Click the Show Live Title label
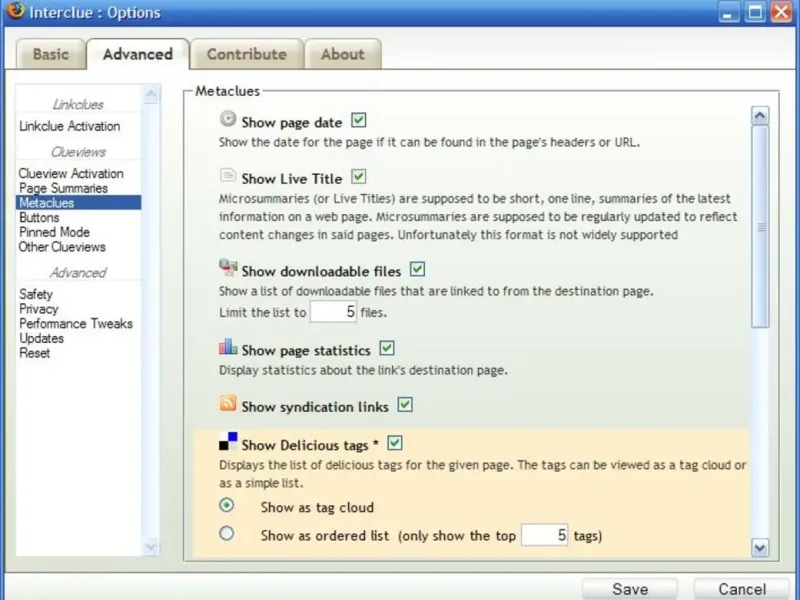 tap(291, 179)
